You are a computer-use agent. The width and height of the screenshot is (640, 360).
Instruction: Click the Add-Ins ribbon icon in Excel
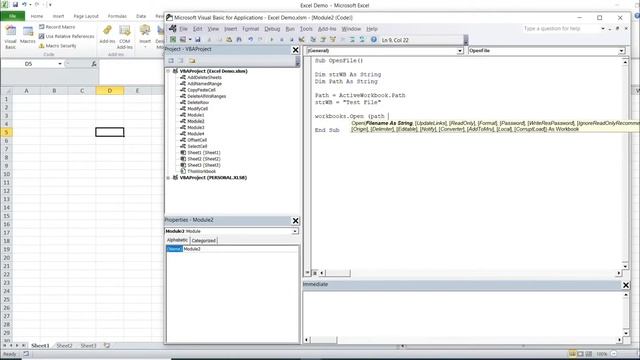pyautogui.click(x=107, y=34)
